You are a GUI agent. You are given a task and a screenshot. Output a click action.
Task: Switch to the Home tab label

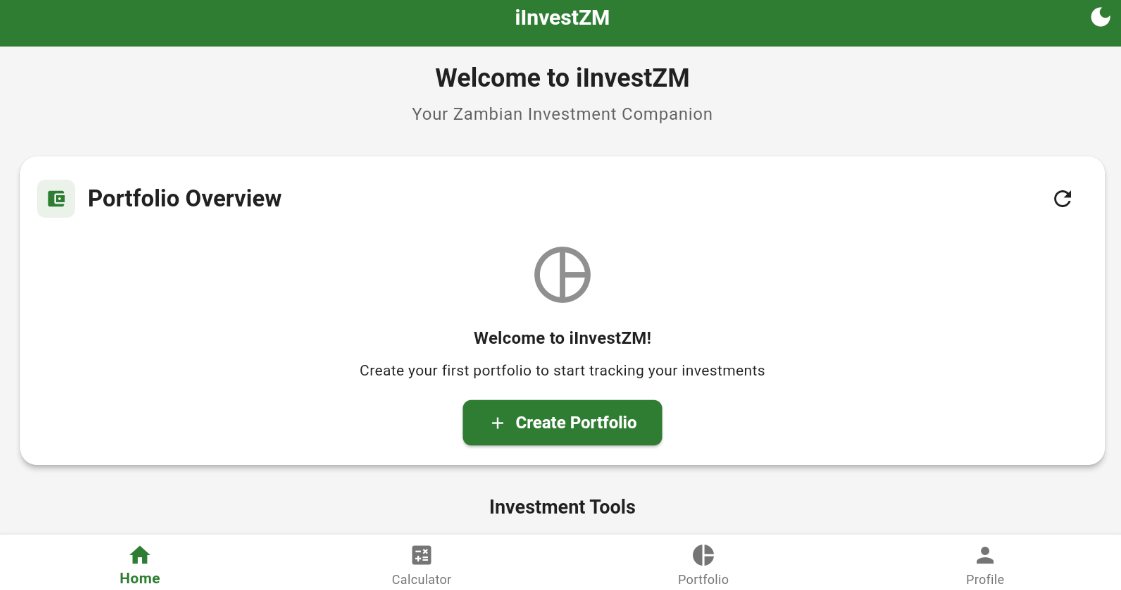pyautogui.click(x=140, y=579)
